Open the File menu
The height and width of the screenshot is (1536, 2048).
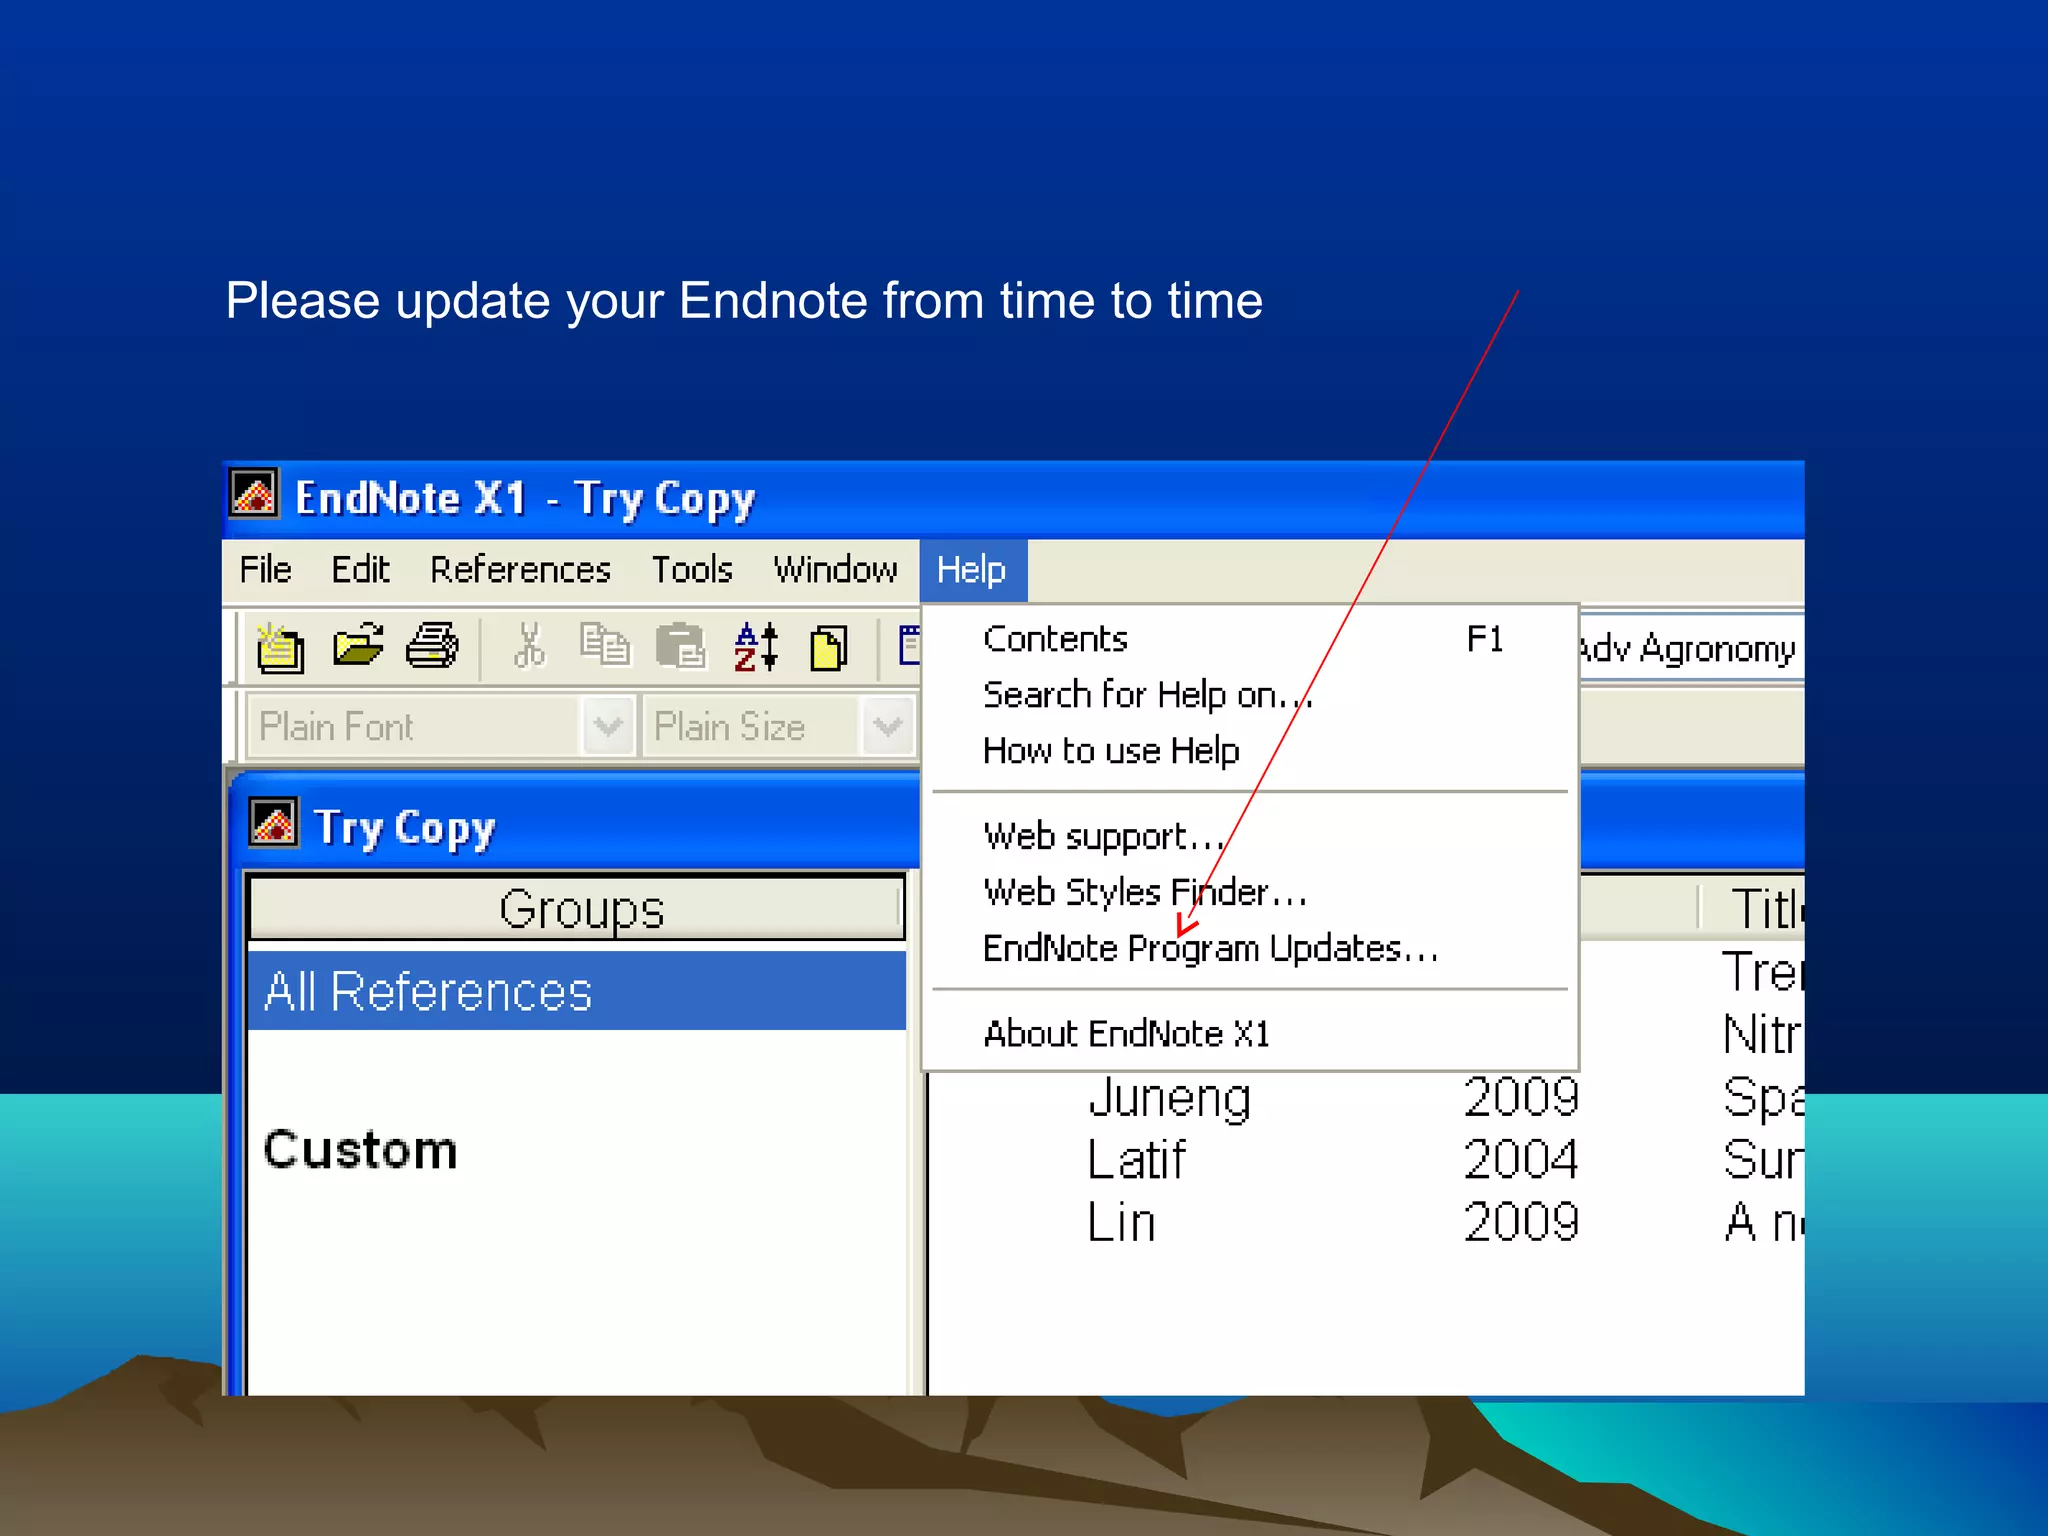point(265,570)
